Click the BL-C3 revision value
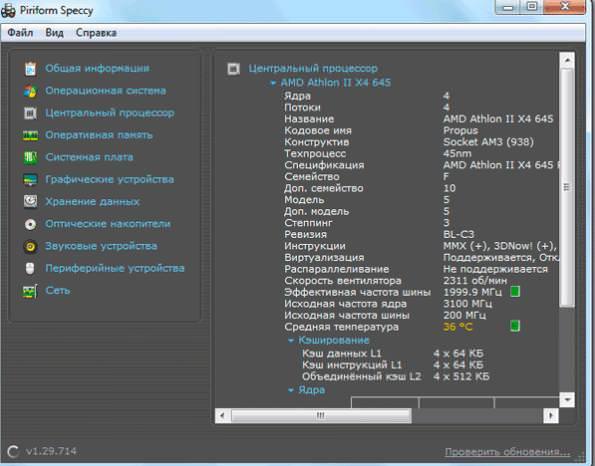Viewport: 595px width, 466px height. [458, 234]
